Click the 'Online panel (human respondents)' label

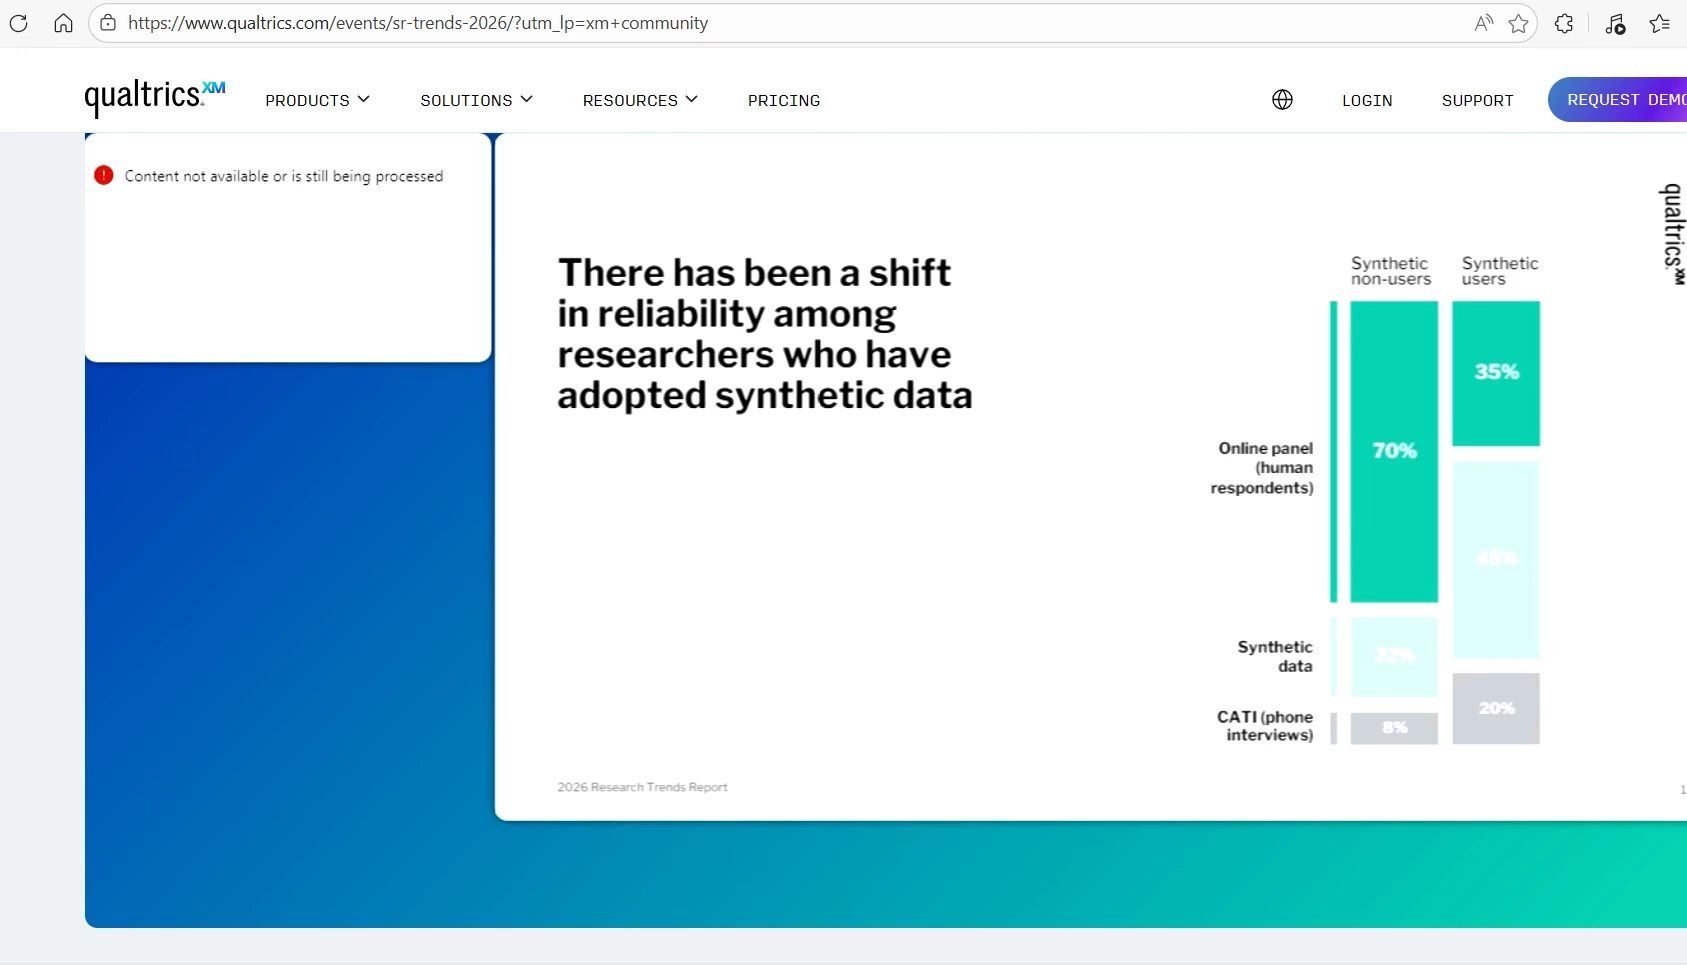pyautogui.click(x=1262, y=468)
